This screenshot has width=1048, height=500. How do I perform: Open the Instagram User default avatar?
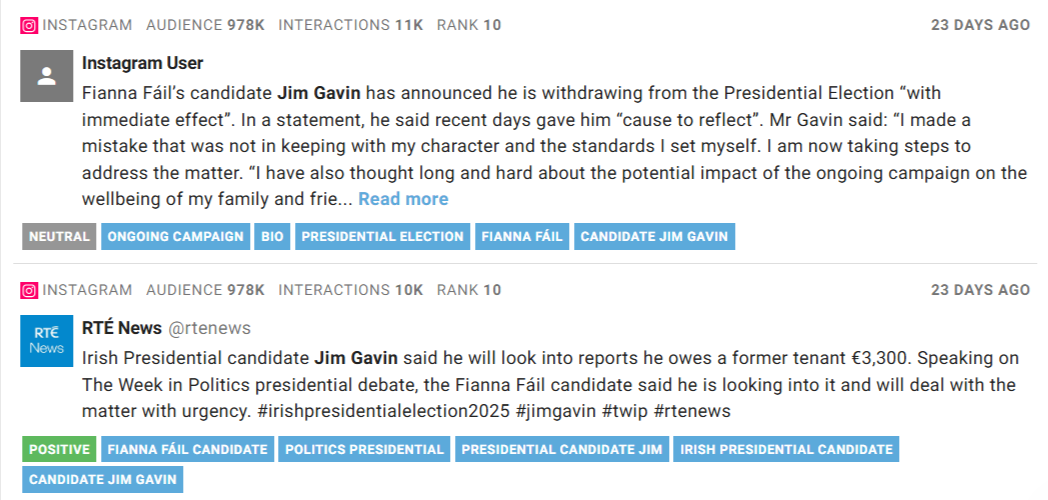tap(46, 76)
